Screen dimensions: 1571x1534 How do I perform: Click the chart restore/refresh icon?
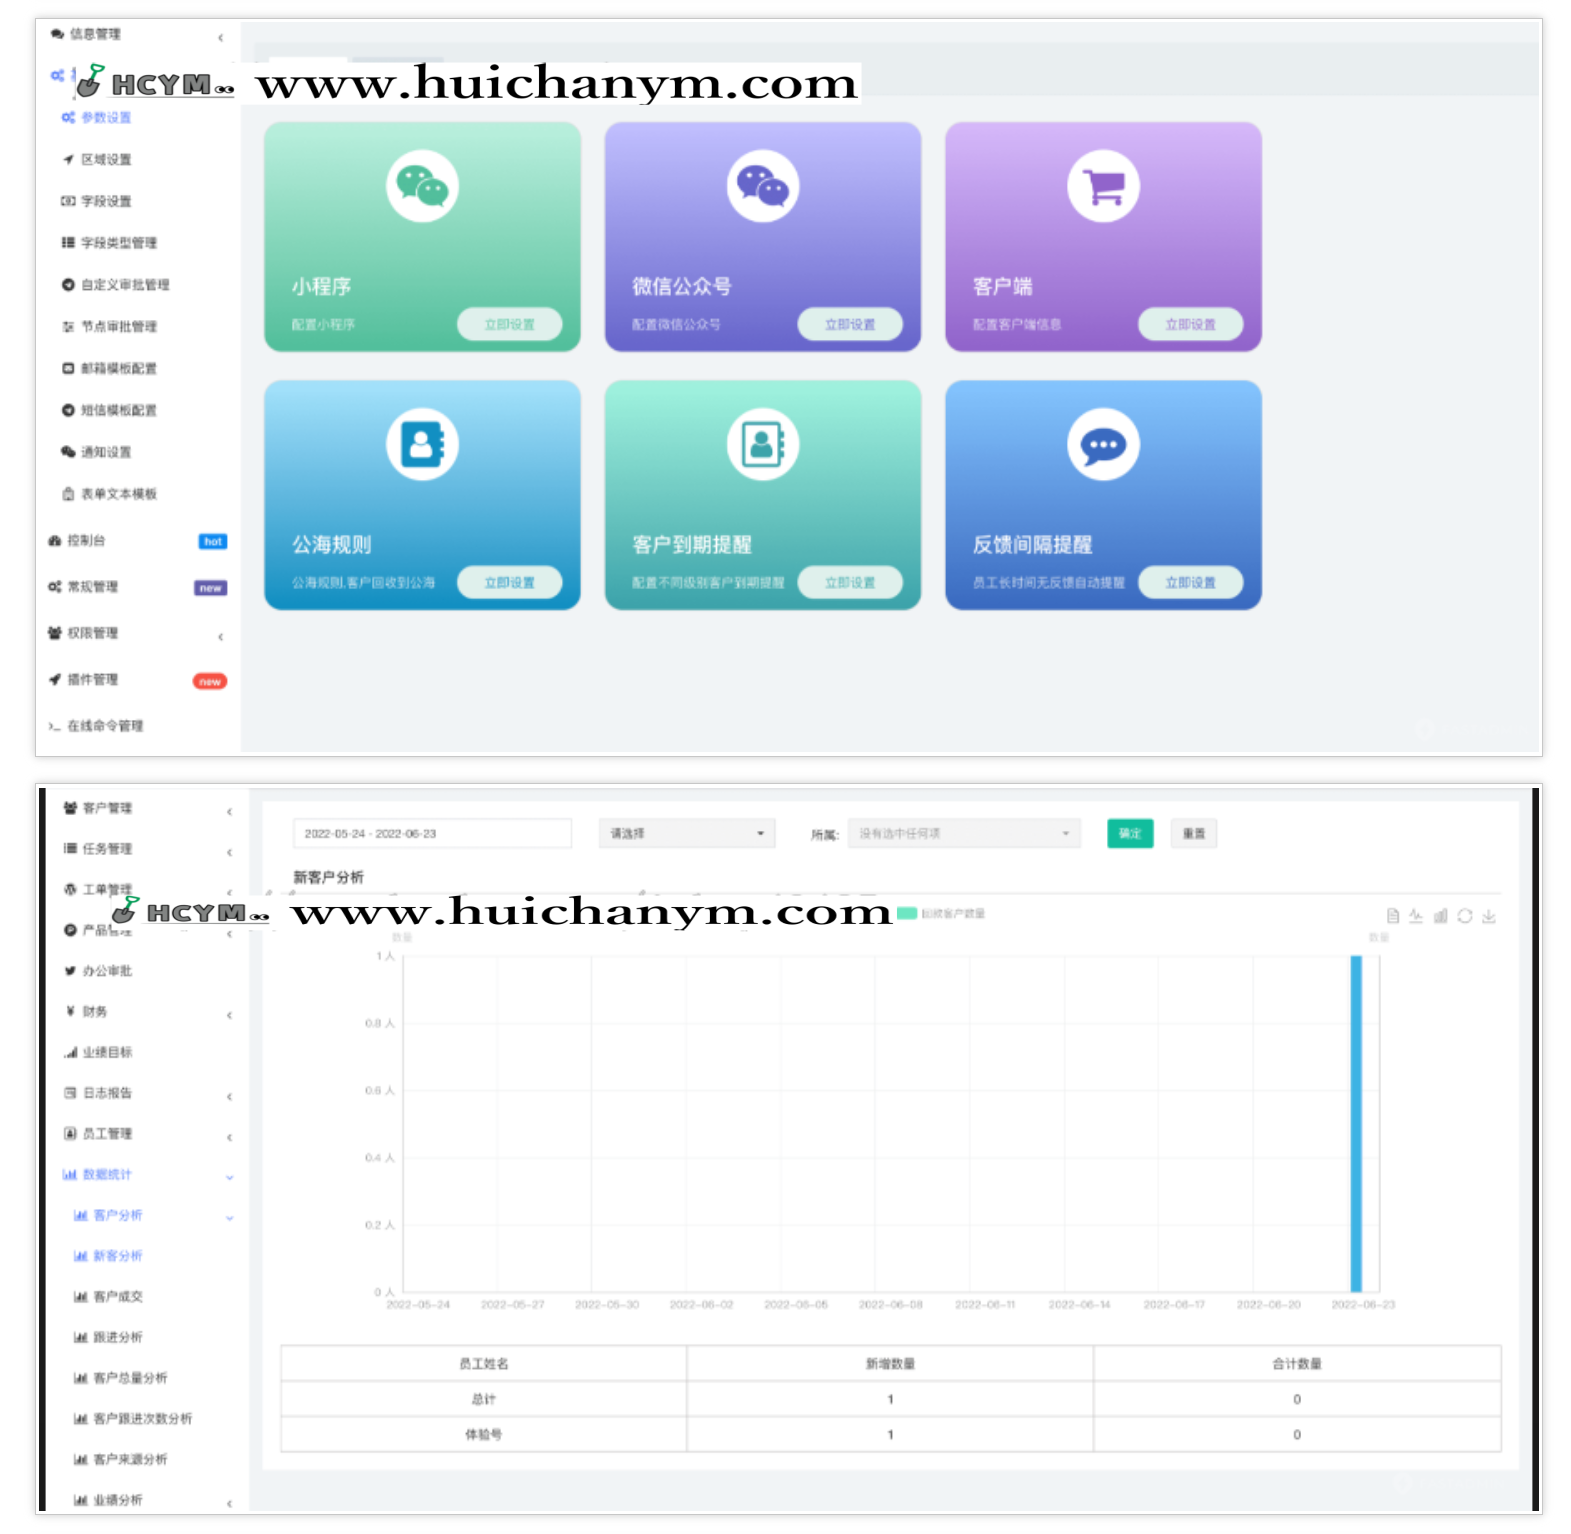point(1464,916)
